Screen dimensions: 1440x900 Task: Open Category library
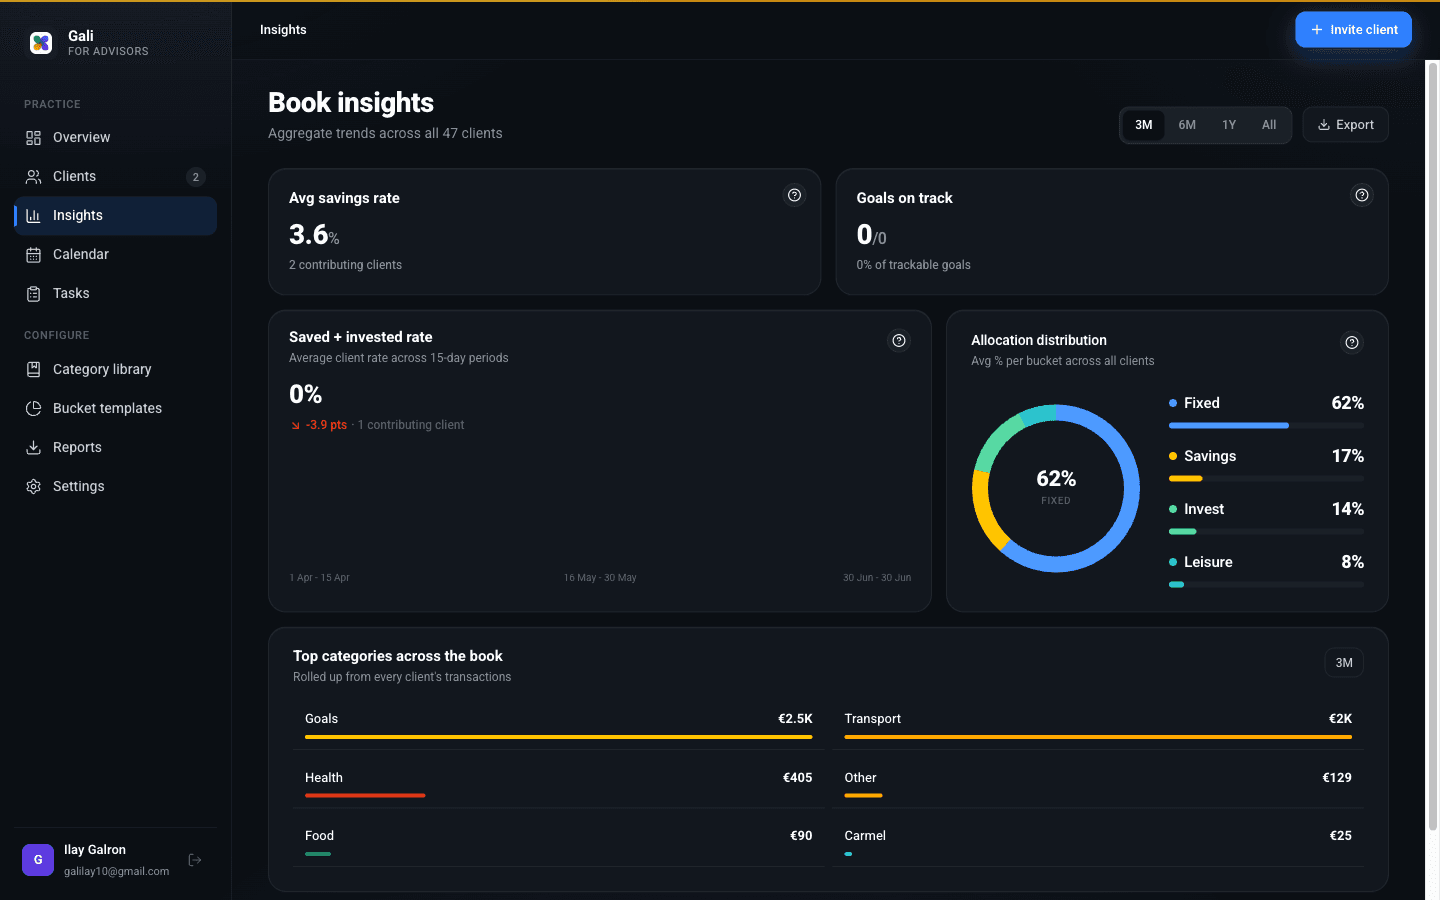[x=115, y=370]
